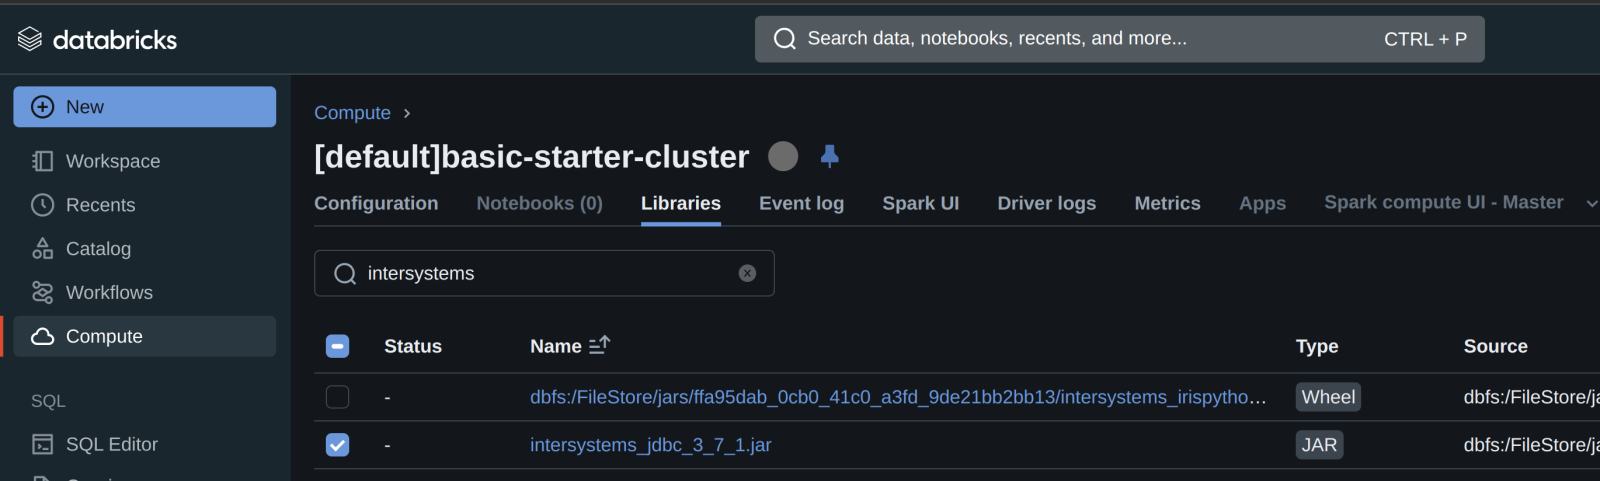The image size is (1600, 481).
Task: Go to Catalog in sidebar
Action: click(98, 249)
